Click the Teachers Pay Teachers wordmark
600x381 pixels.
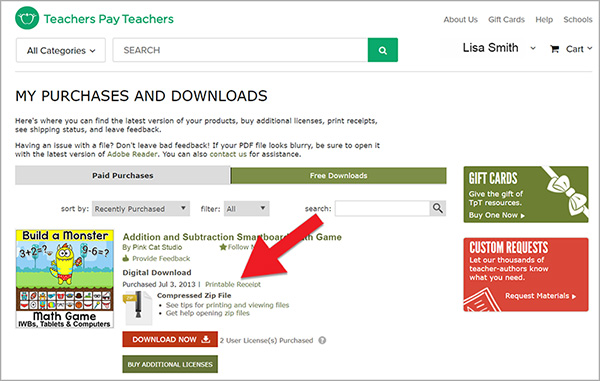(x=108, y=19)
